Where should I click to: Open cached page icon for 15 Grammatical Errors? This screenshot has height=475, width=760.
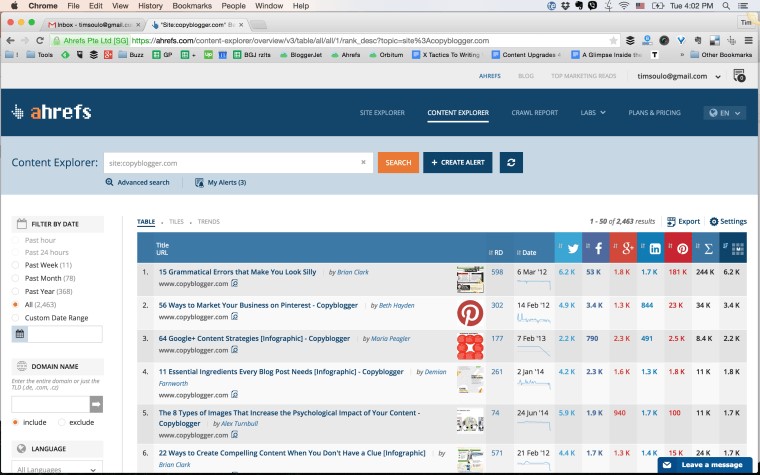[235, 283]
